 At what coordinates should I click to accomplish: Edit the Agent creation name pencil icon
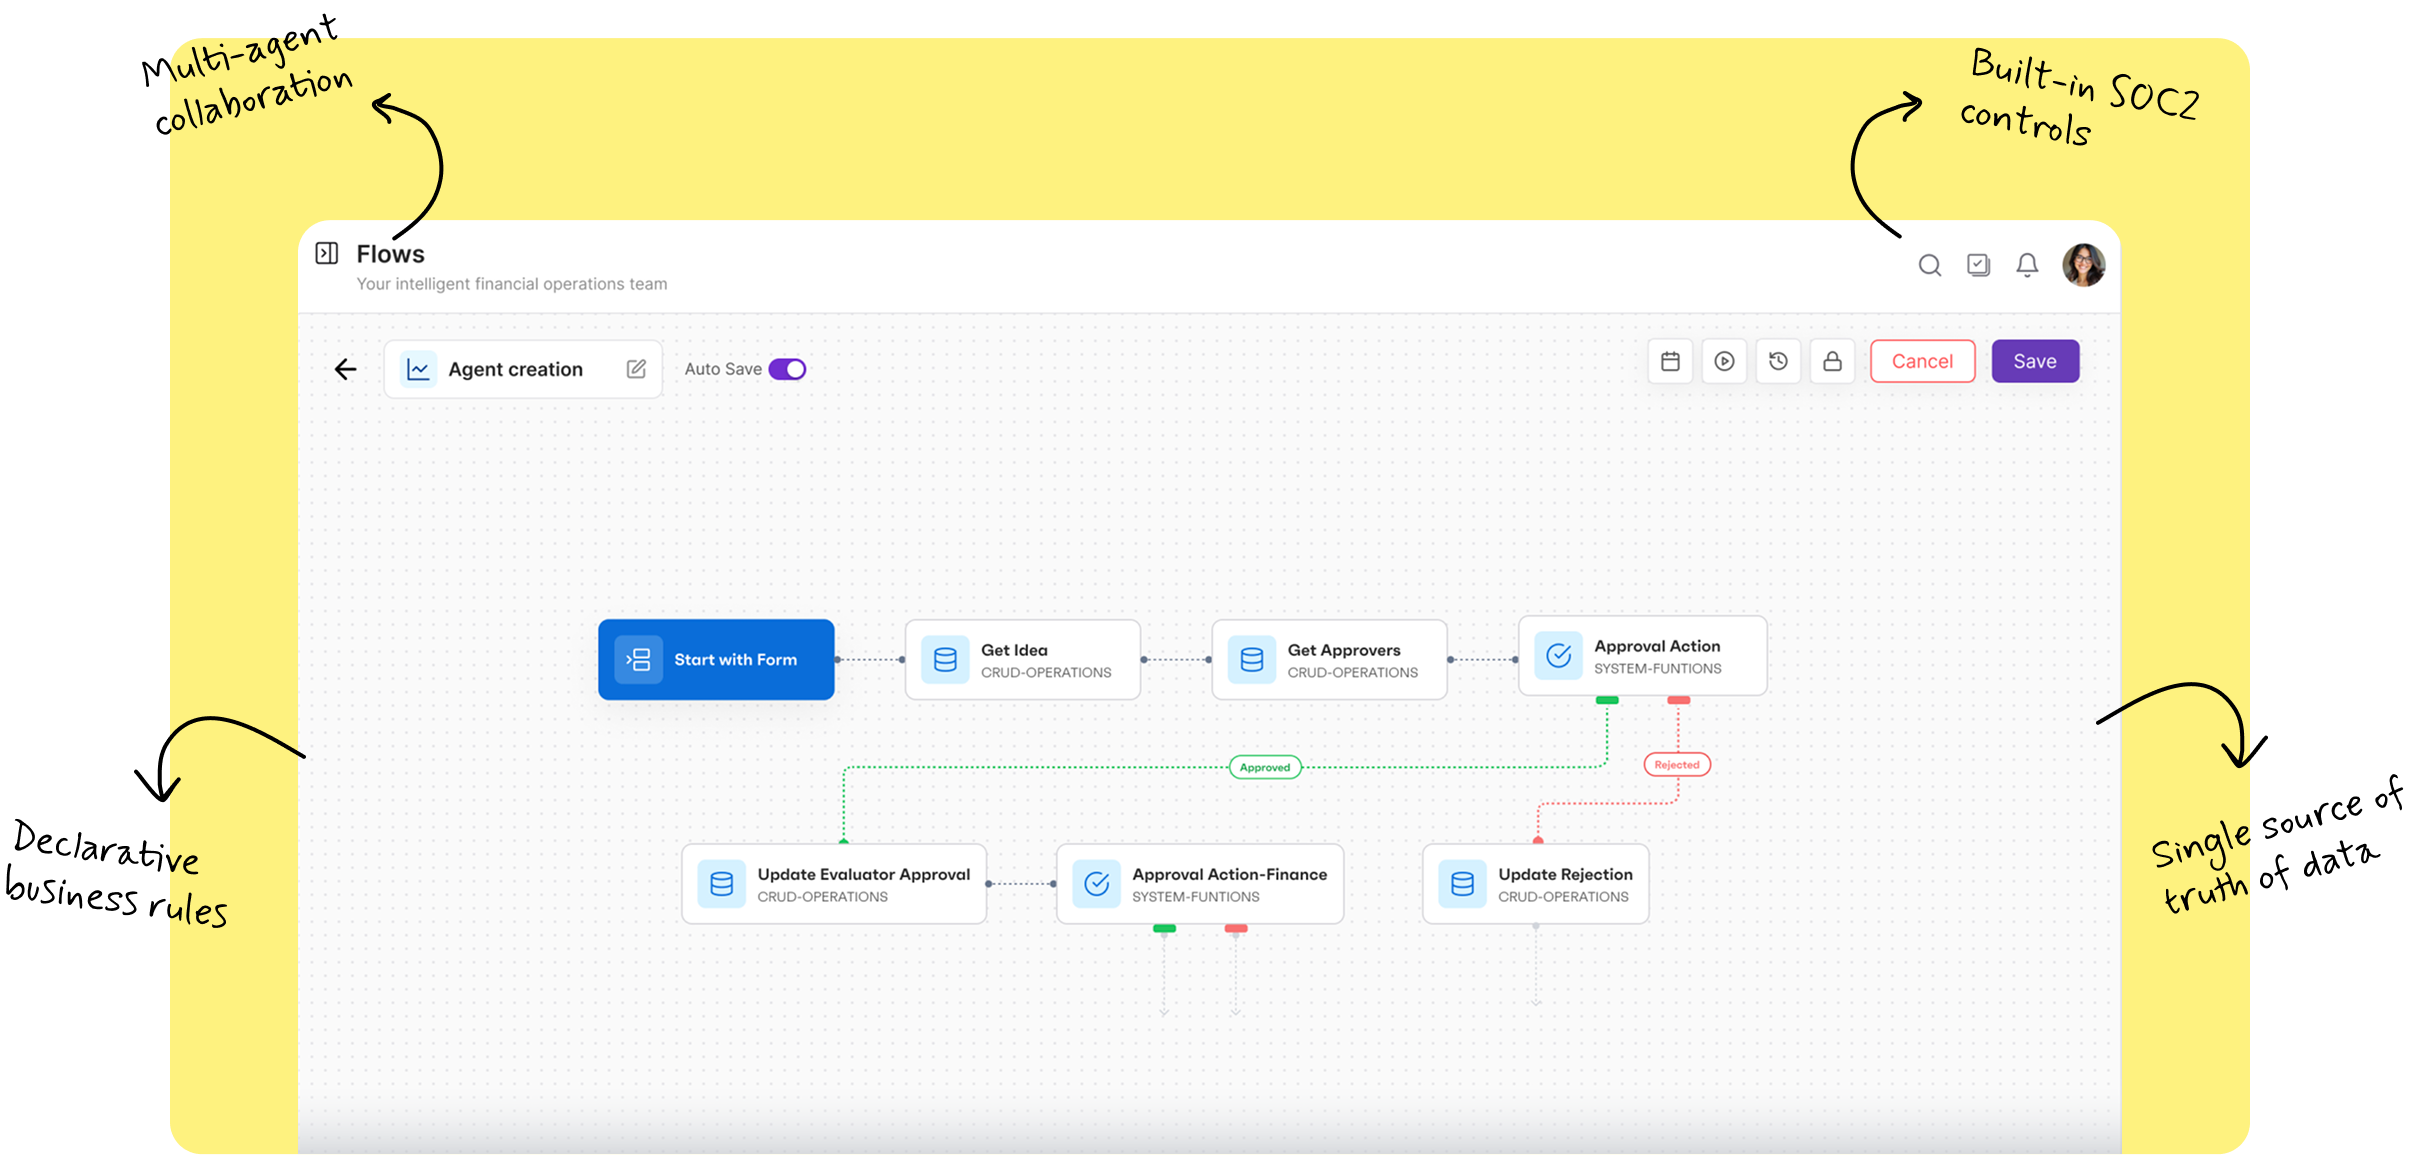636,369
